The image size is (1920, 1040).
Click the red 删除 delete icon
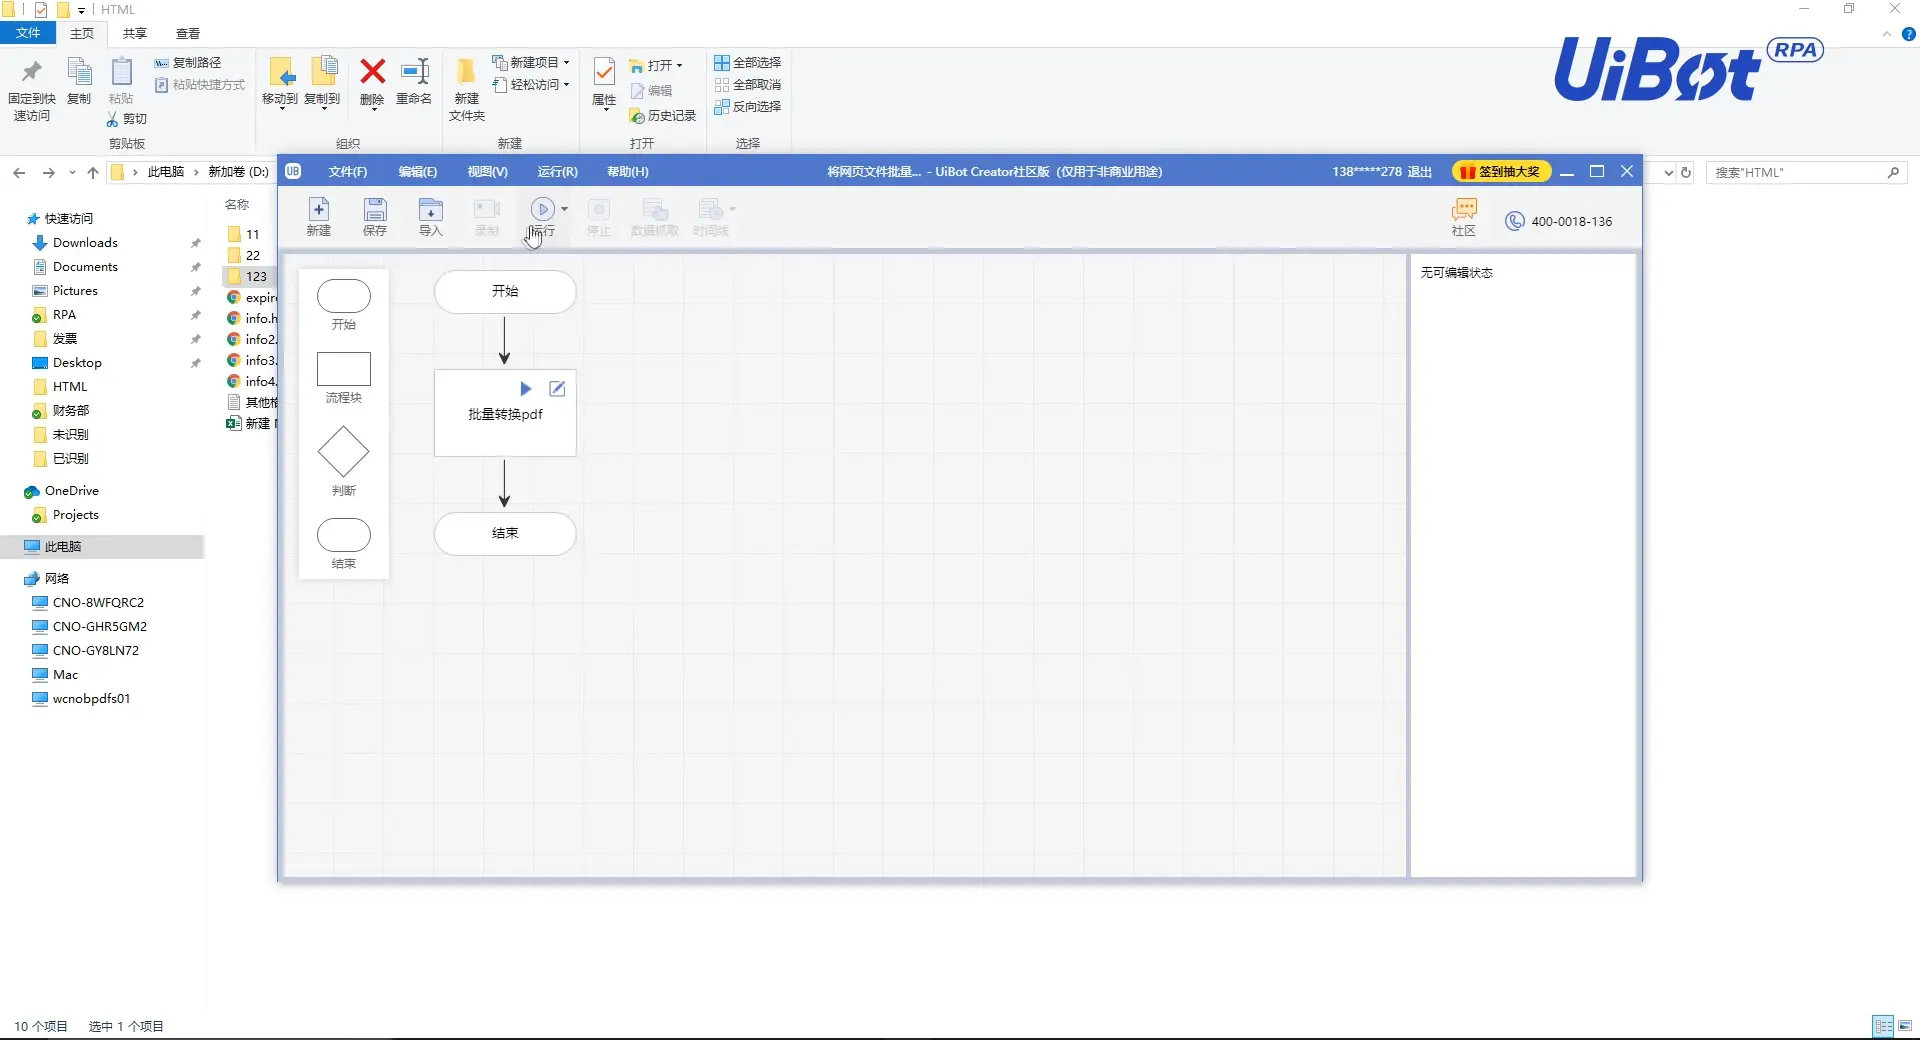click(373, 71)
